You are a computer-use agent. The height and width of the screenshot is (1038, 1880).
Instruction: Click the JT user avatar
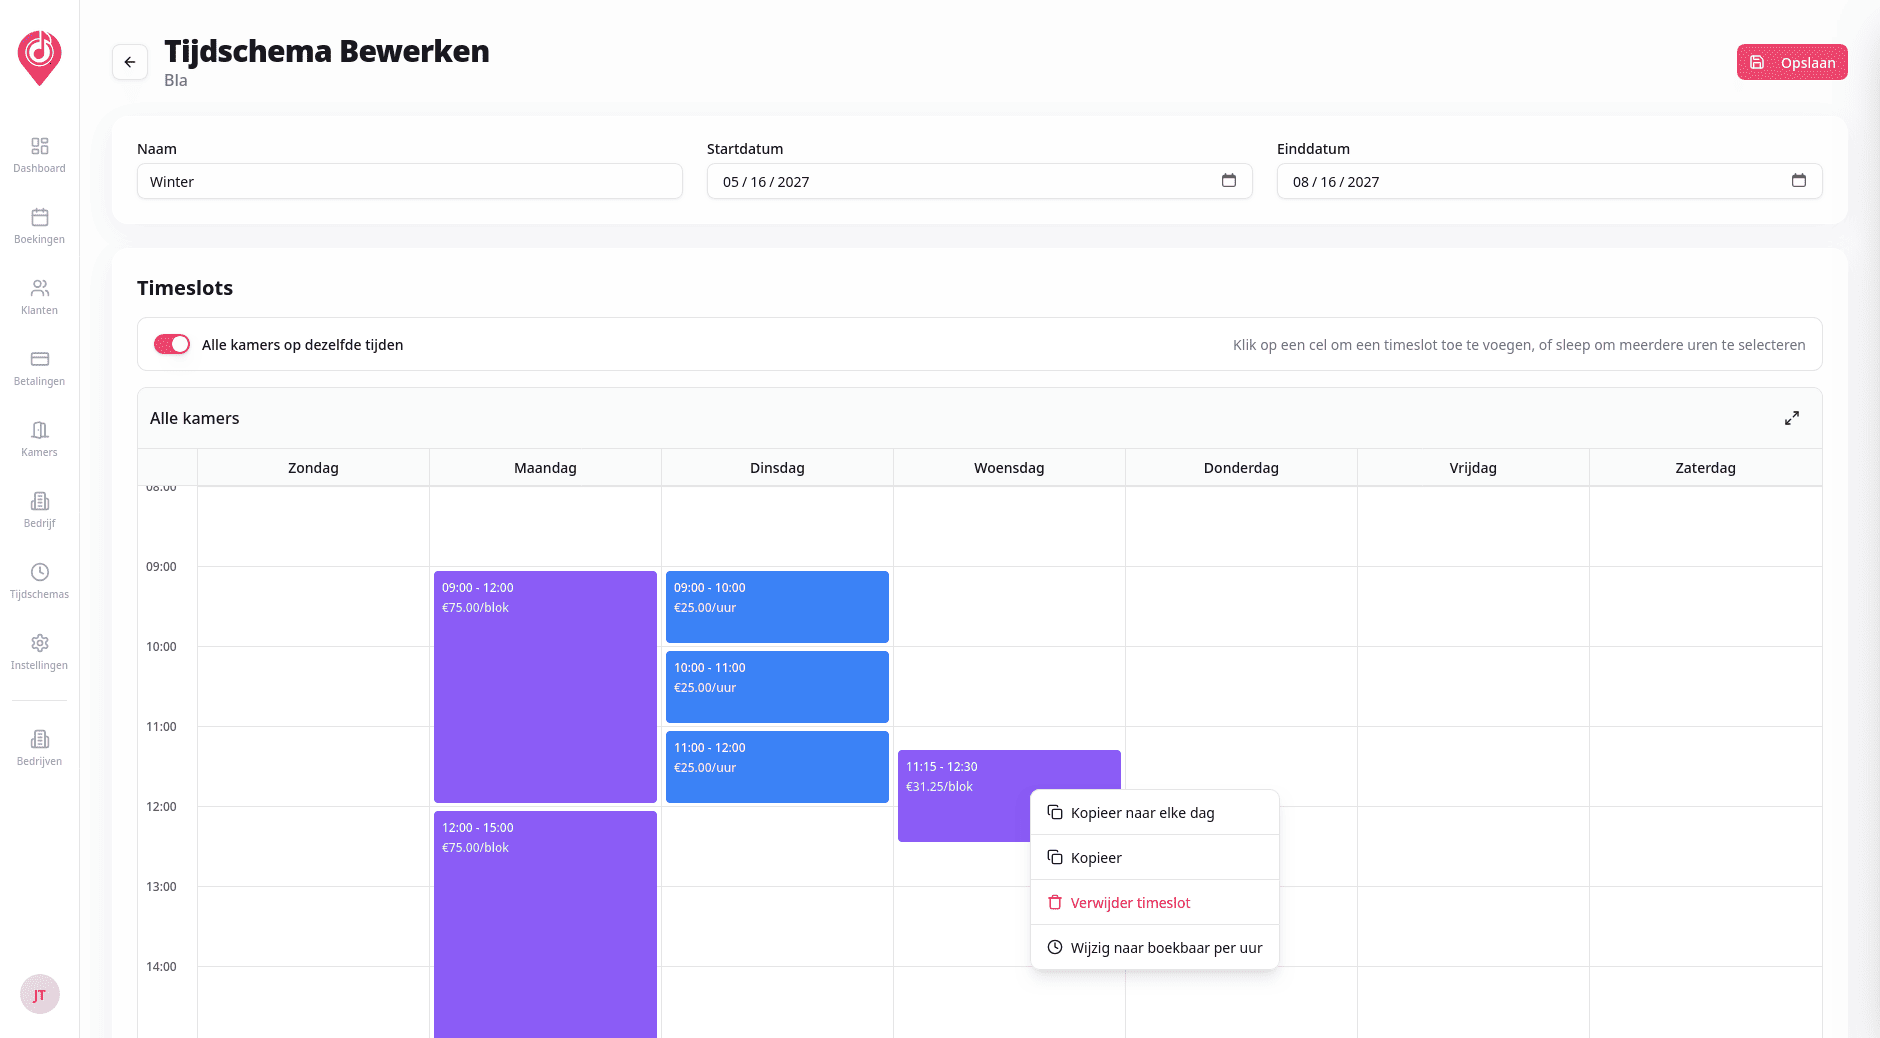coord(40,994)
